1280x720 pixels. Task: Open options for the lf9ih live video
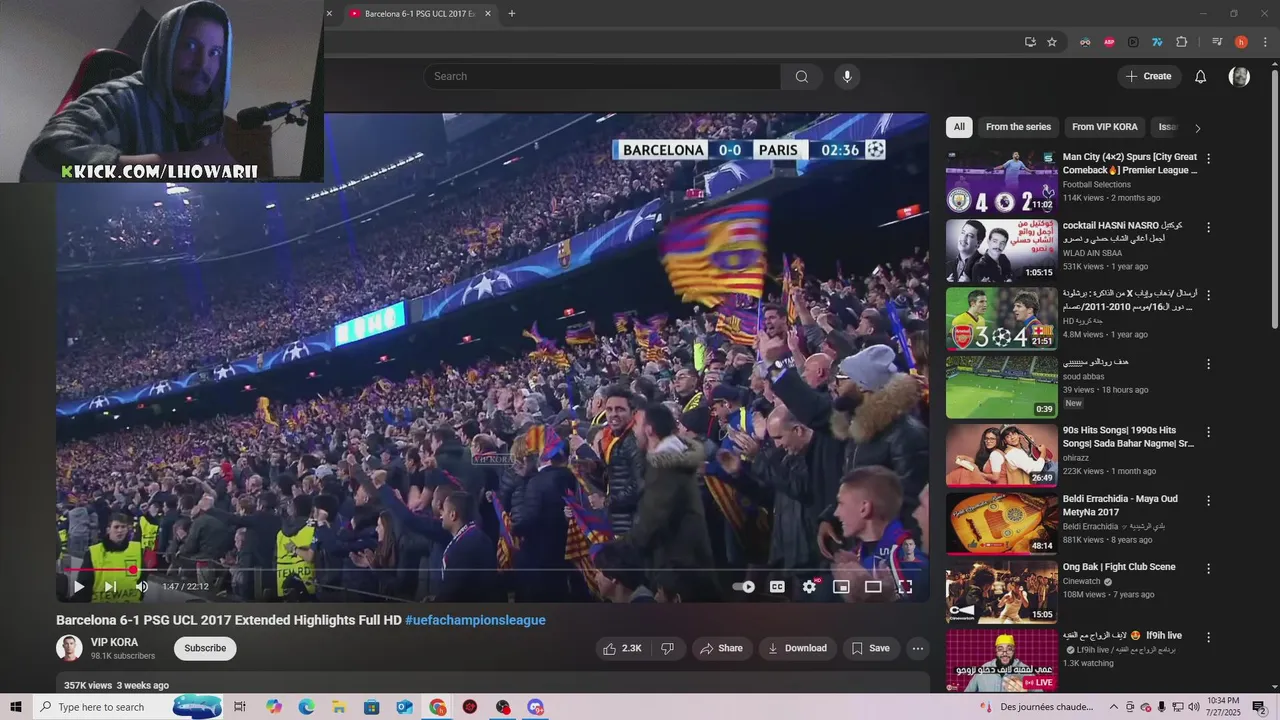point(1208,637)
